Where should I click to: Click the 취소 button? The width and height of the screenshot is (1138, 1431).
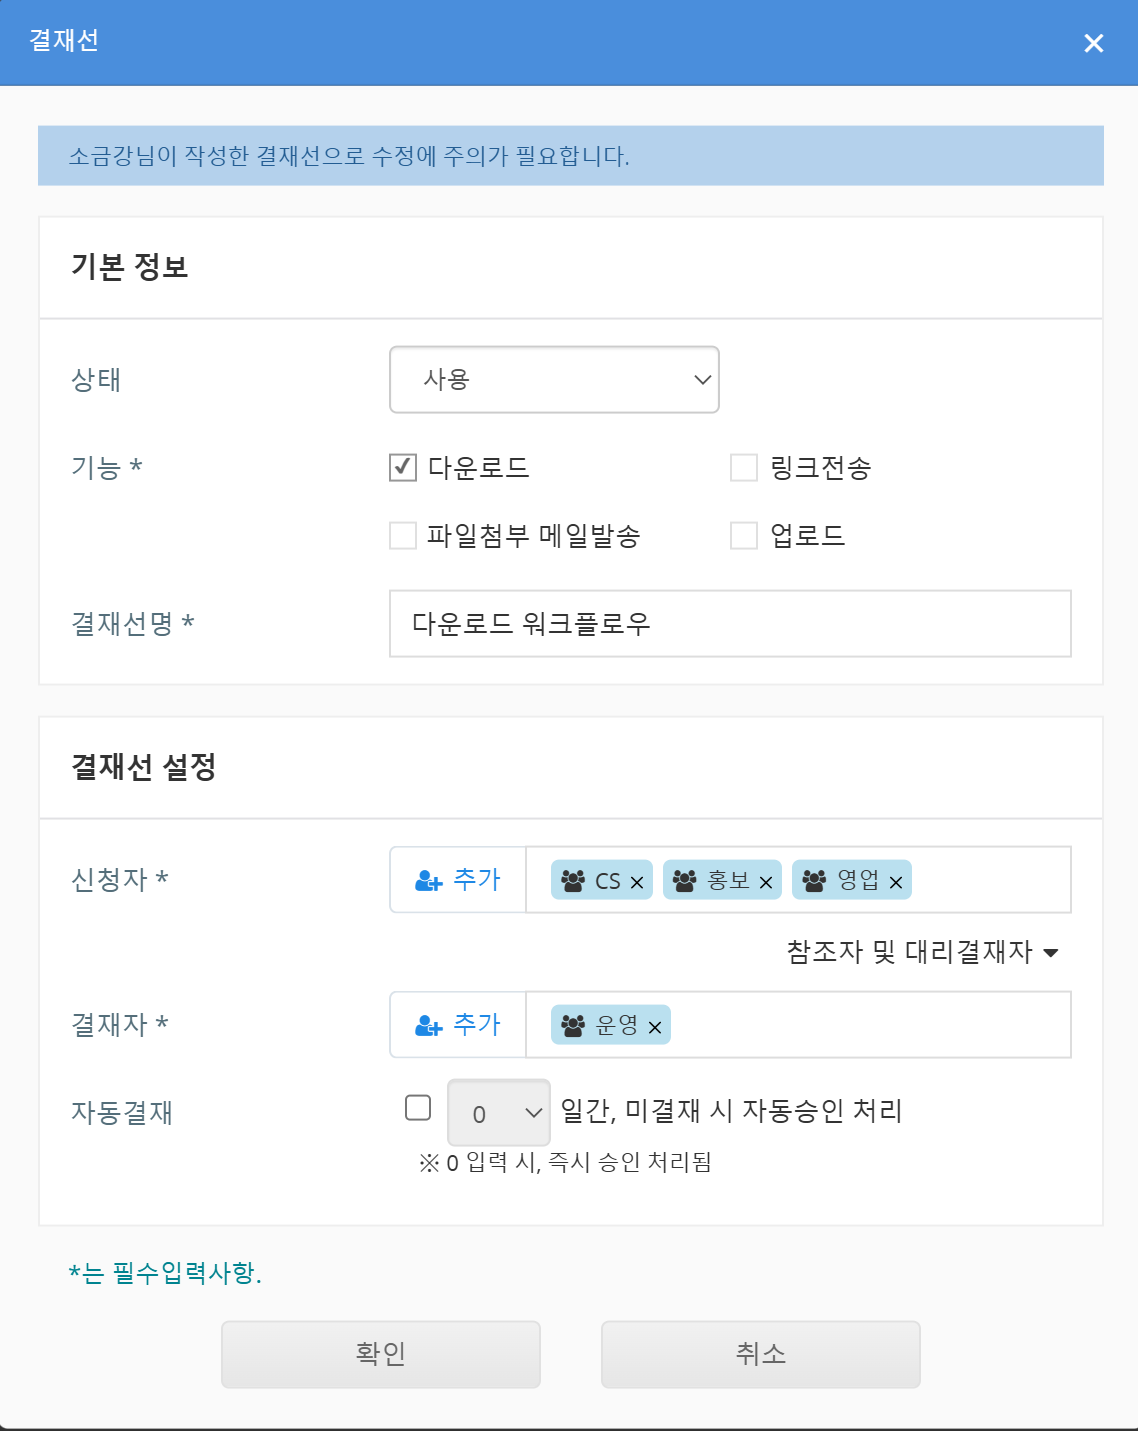(x=760, y=1354)
